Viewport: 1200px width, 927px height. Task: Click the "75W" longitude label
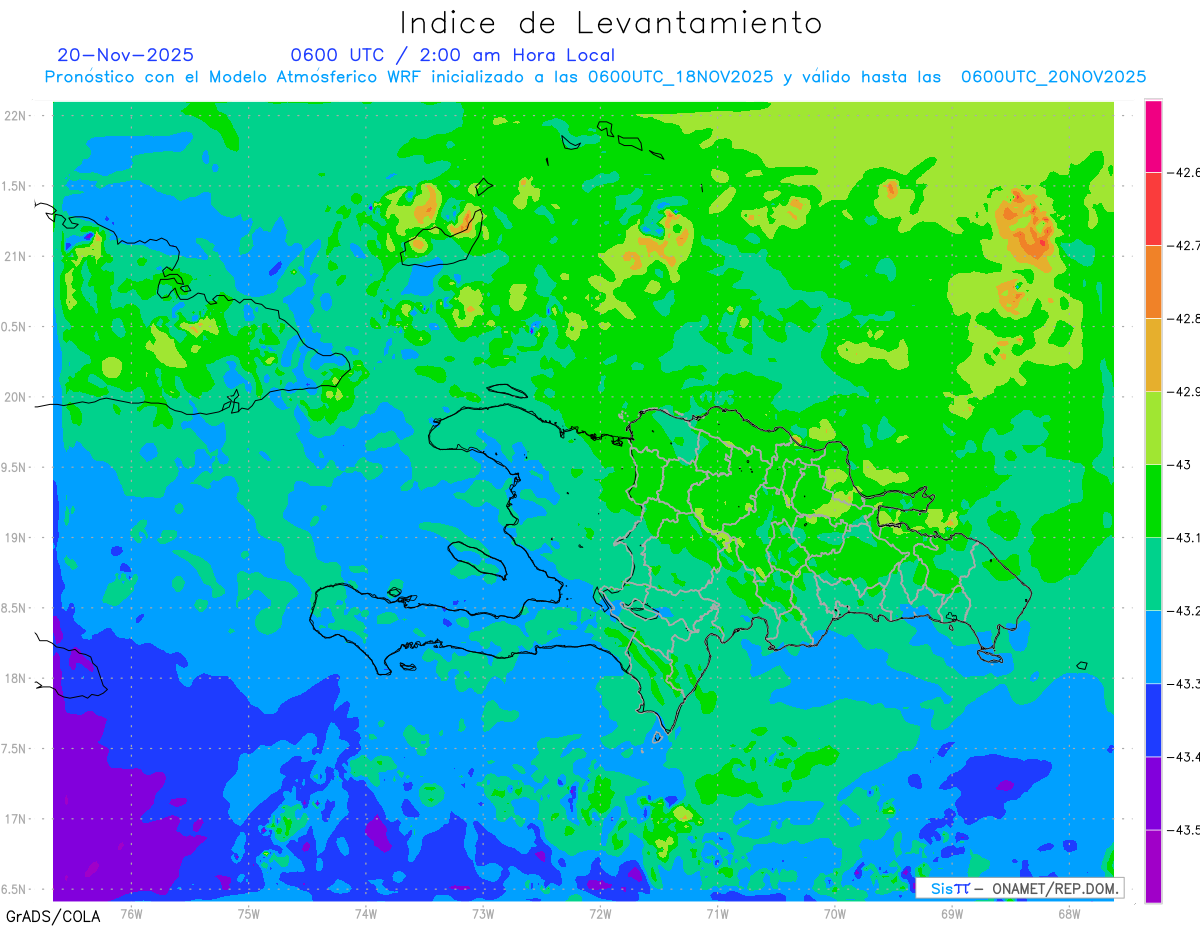249,913
